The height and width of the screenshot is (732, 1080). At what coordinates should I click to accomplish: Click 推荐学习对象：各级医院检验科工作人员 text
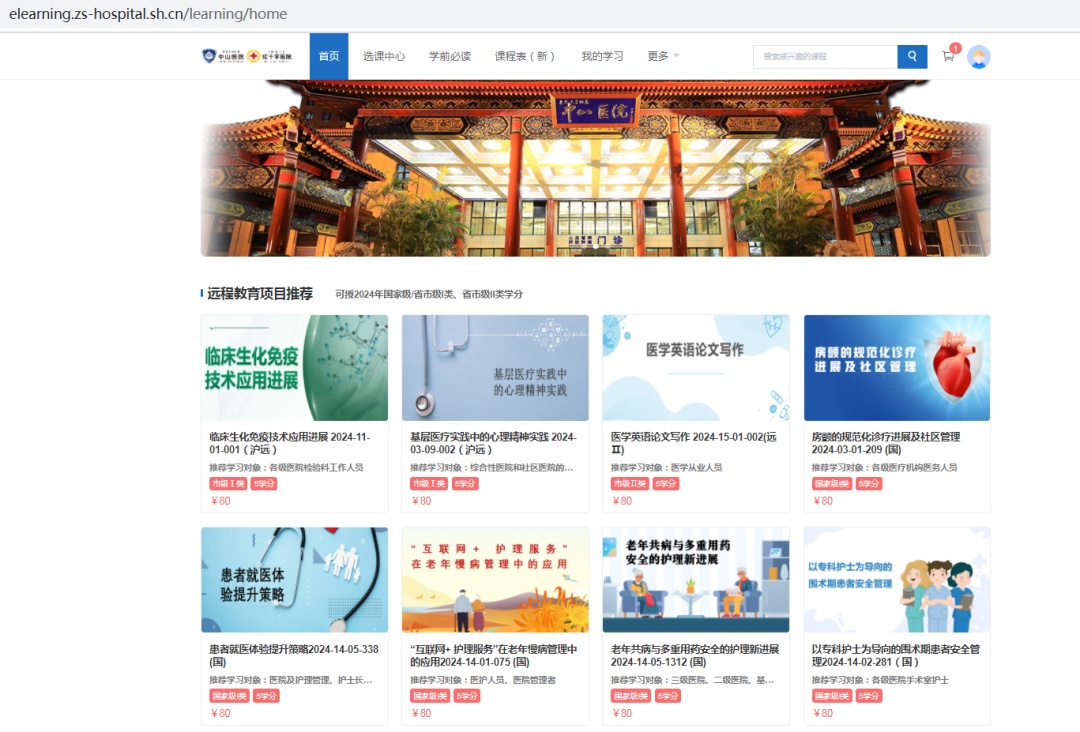(286, 467)
